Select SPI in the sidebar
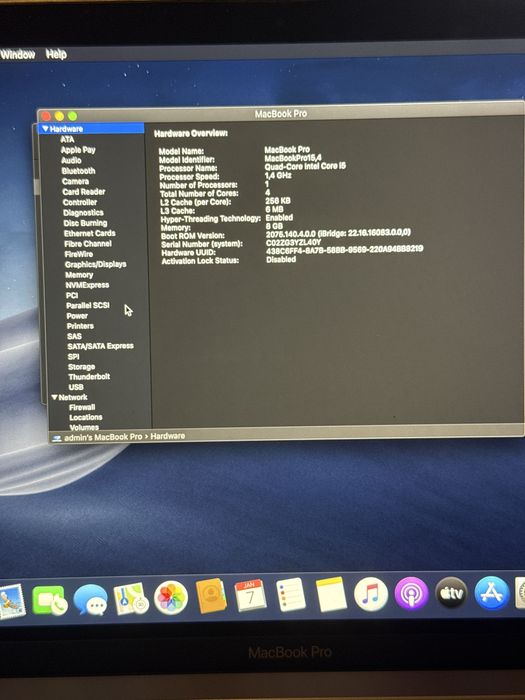The image size is (525, 700). pyautogui.click(x=74, y=356)
